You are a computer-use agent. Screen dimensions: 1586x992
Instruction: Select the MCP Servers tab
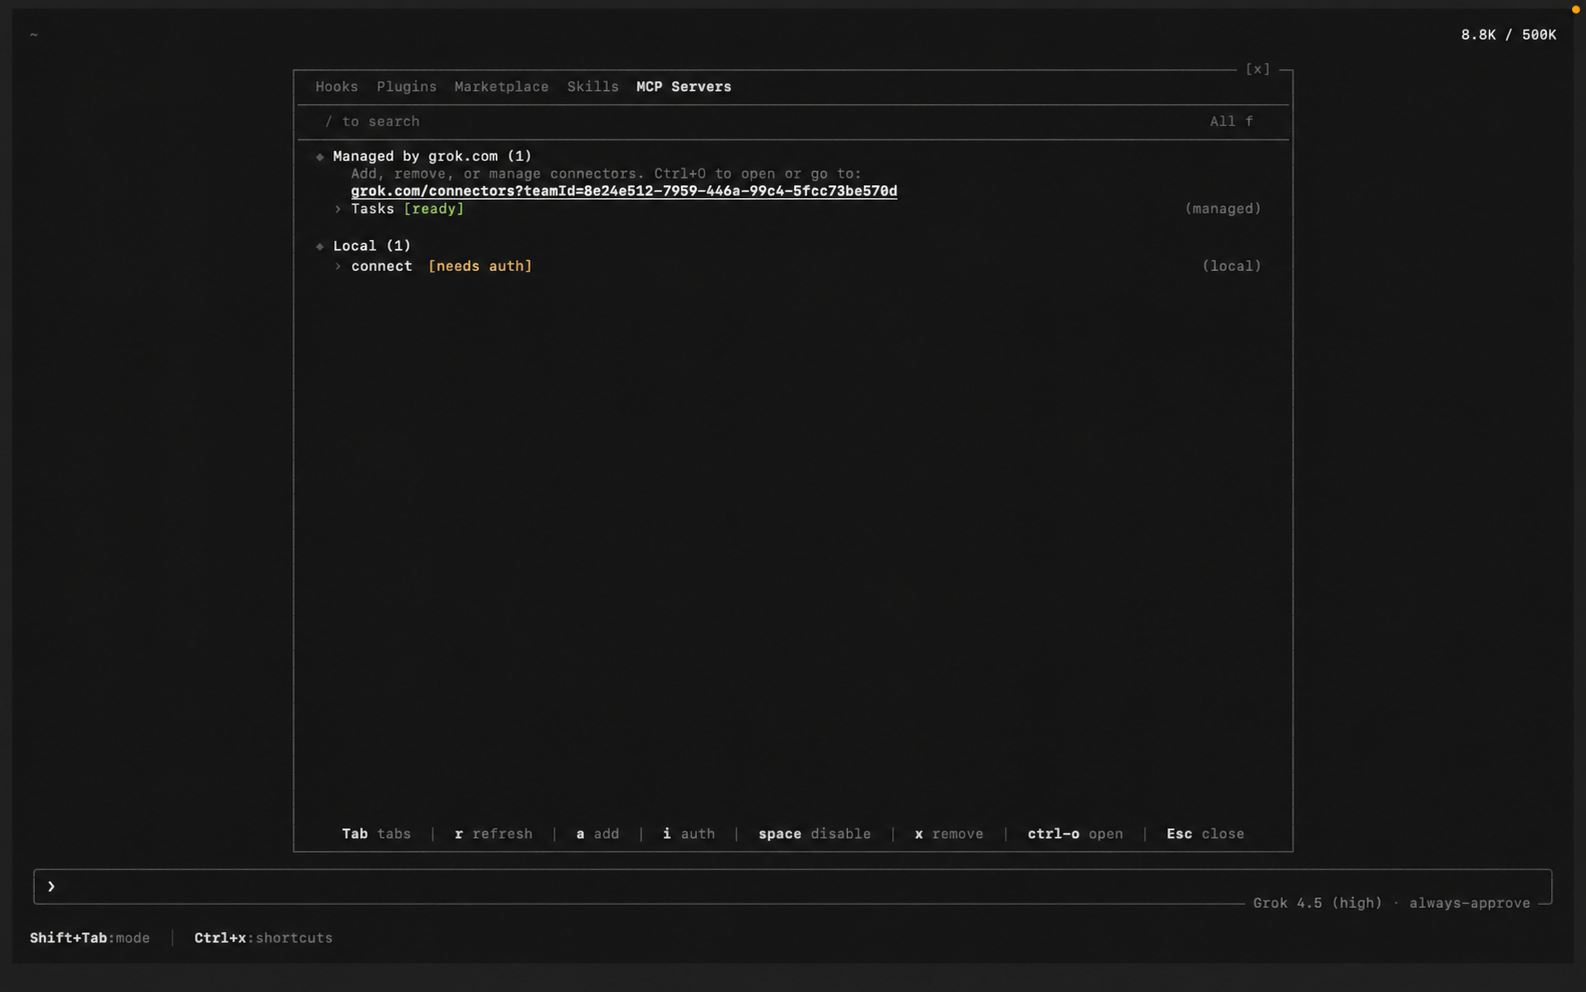683,87
